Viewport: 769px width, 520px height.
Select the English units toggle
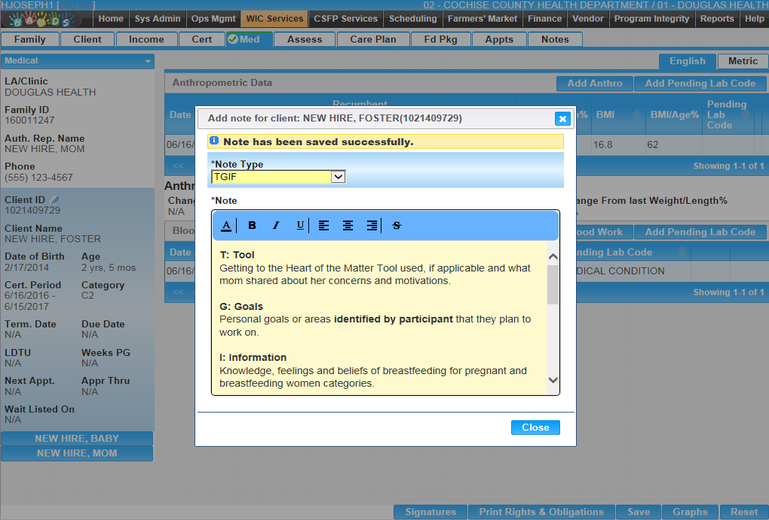pyautogui.click(x=687, y=62)
